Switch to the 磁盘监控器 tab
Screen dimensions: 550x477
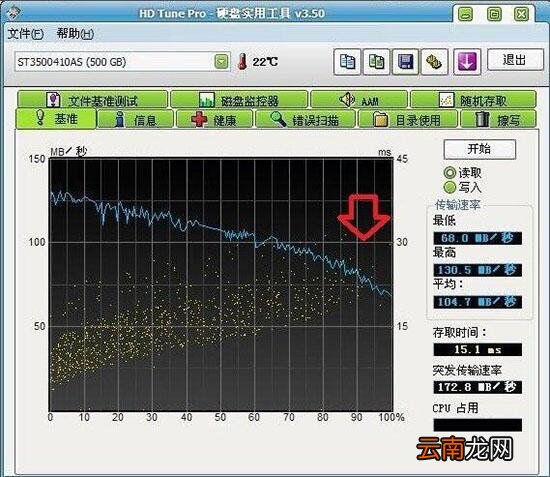239,100
